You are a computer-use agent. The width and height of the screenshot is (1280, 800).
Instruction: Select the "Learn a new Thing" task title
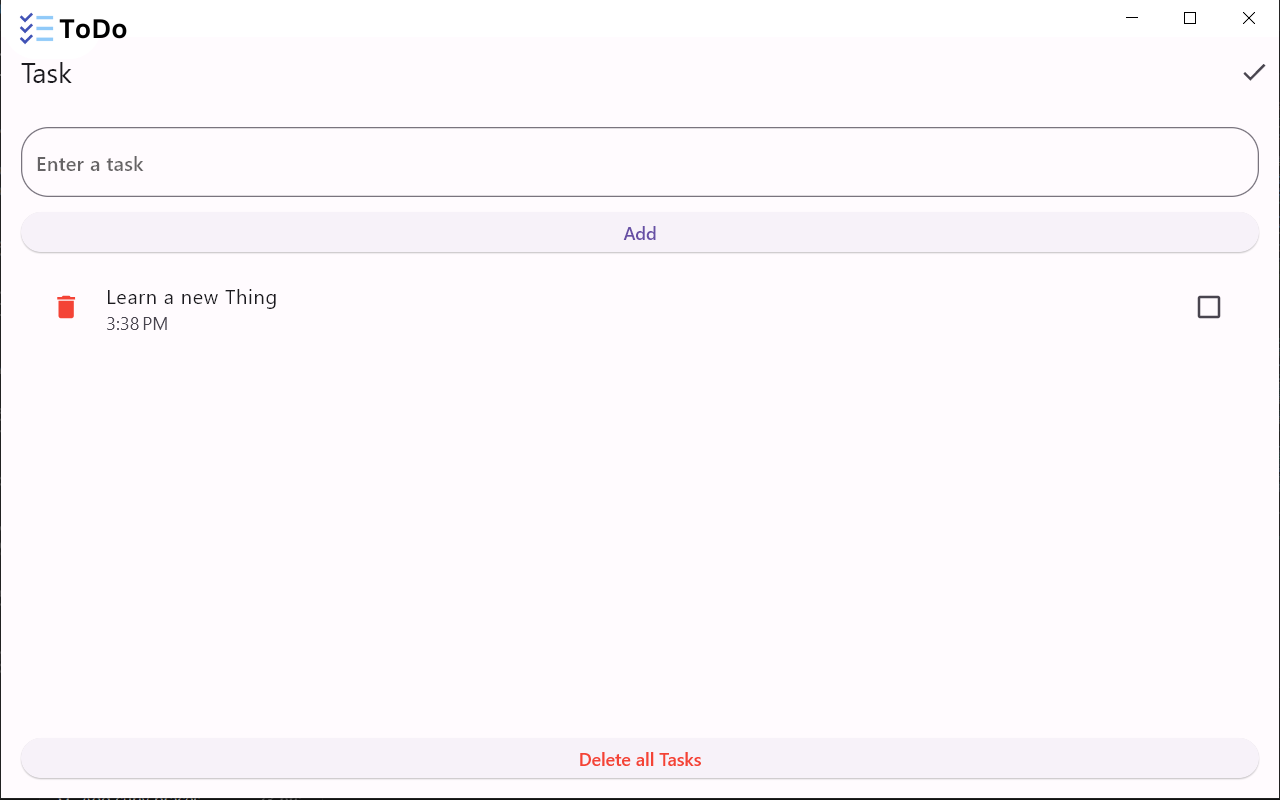[192, 297]
